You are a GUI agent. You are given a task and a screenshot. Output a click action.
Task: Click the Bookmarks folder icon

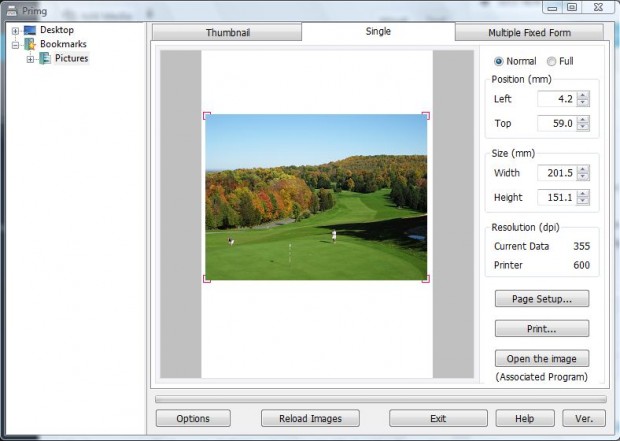[x=29, y=44]
